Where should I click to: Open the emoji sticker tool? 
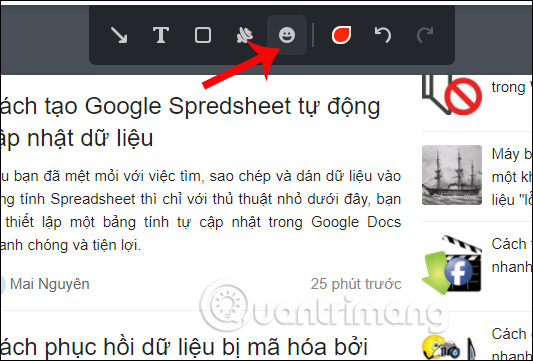(287, 35)
